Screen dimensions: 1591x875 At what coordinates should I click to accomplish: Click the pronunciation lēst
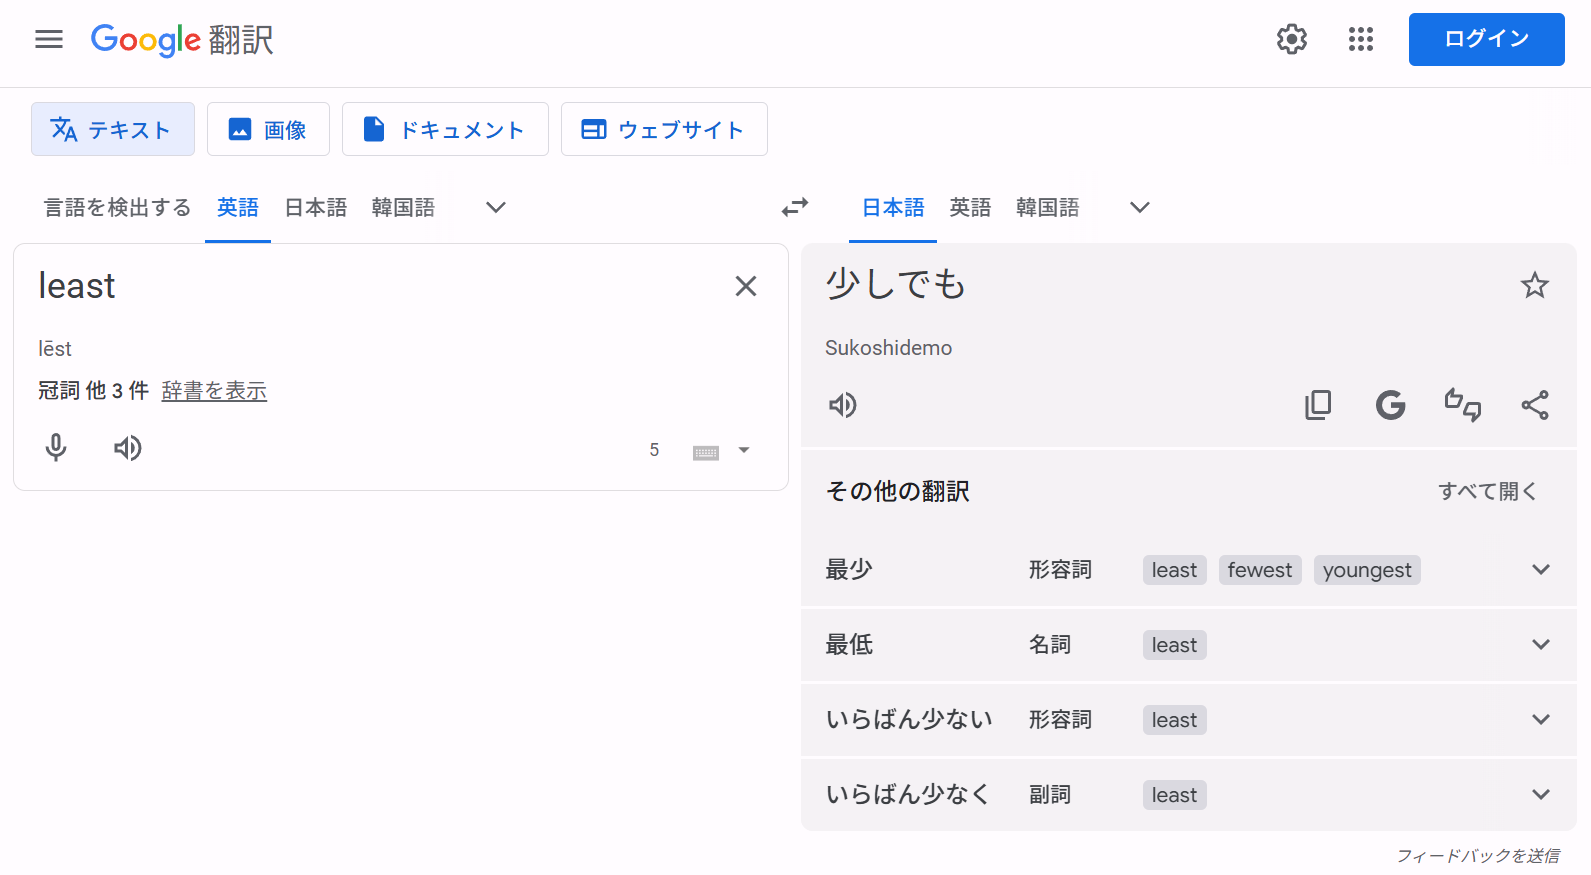pos(55,349)
